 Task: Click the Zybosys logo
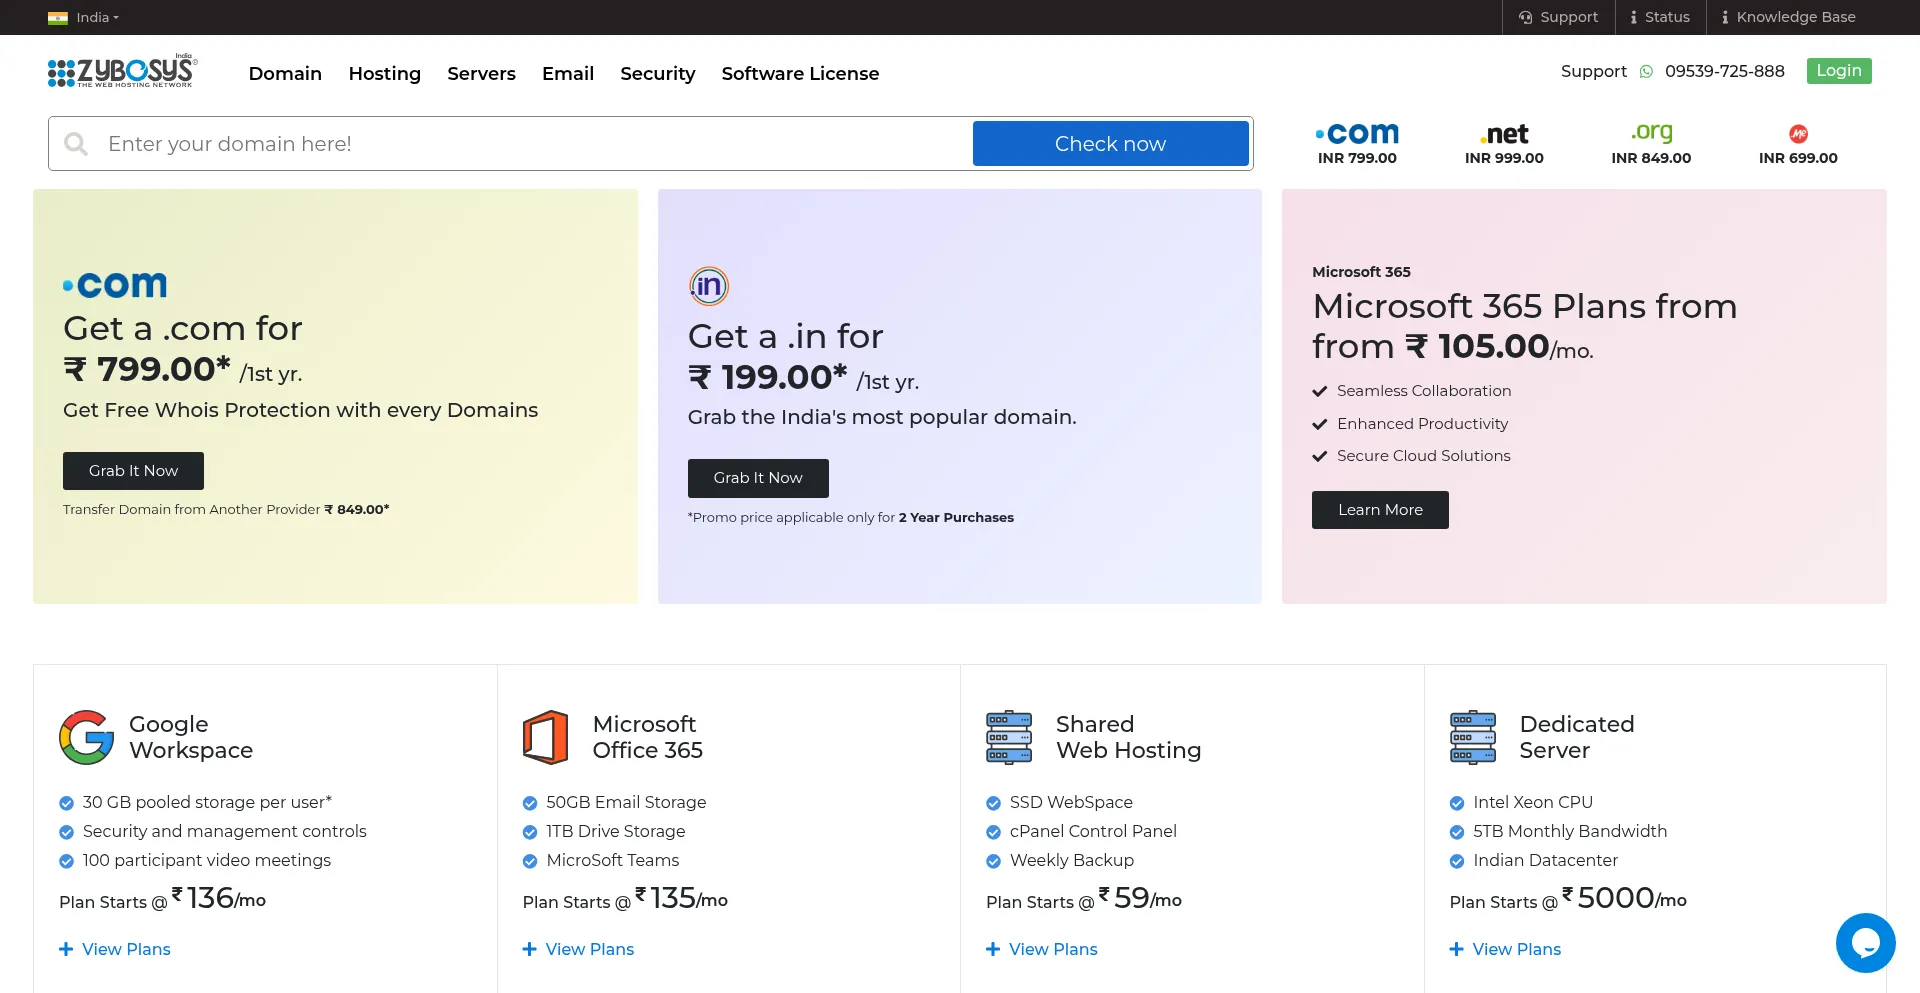(122, 71)
